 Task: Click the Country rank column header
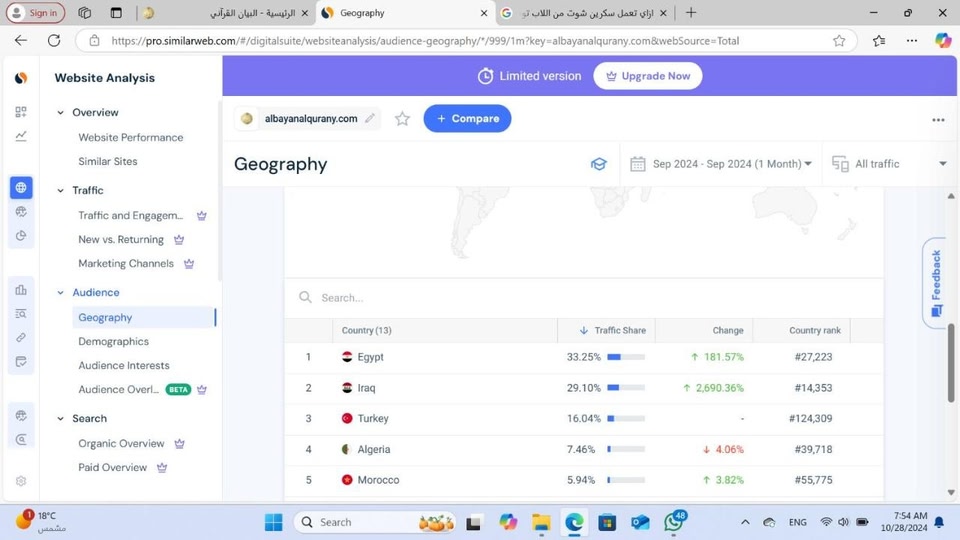point(814,330)
